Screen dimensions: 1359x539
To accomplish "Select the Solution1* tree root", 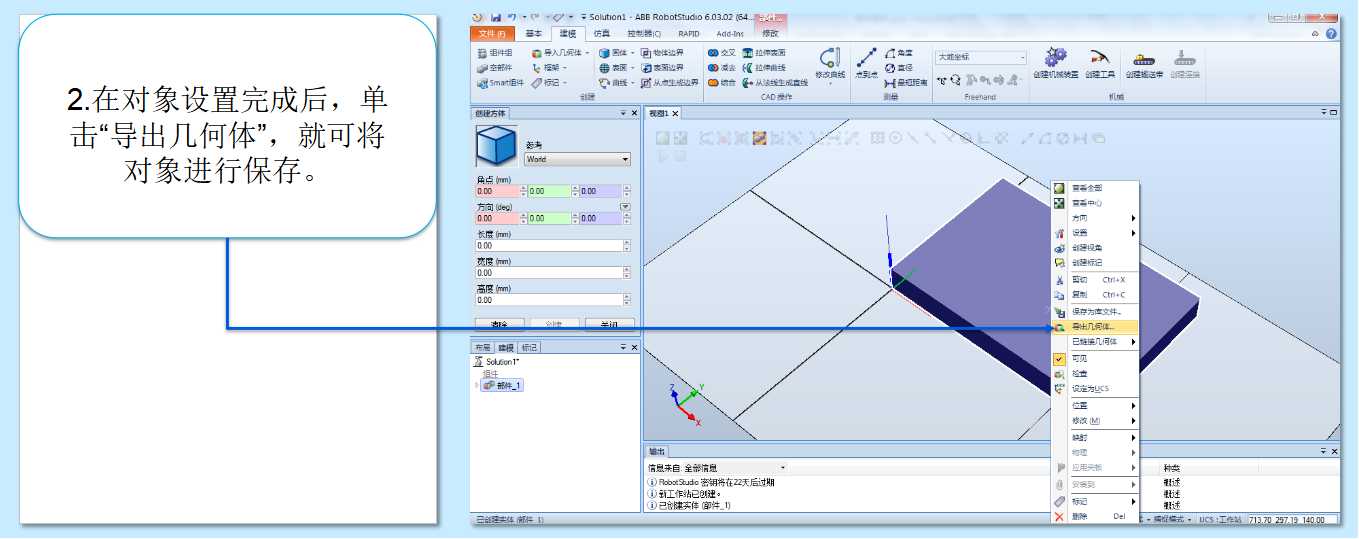I will pos(502,362).
